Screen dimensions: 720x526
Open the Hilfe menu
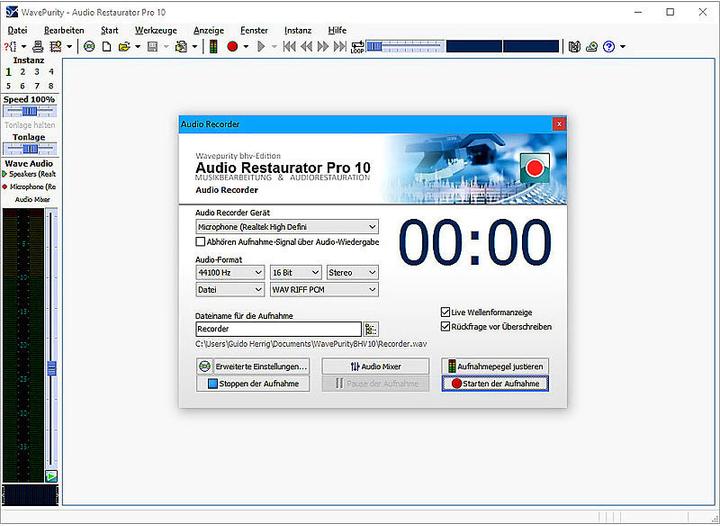[x=337, y=30]
